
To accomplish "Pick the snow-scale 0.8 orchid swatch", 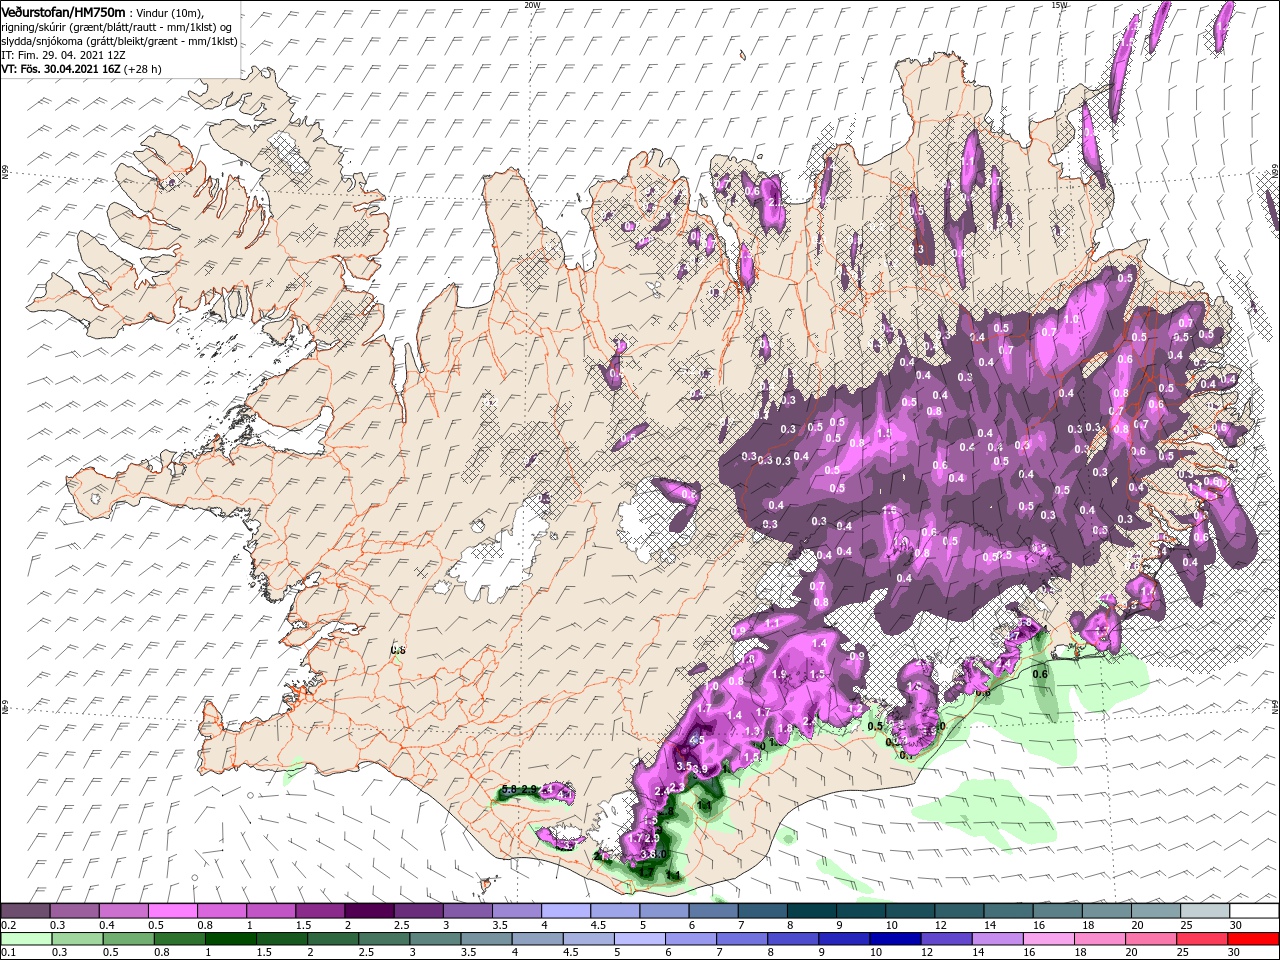I will [222, 911].
